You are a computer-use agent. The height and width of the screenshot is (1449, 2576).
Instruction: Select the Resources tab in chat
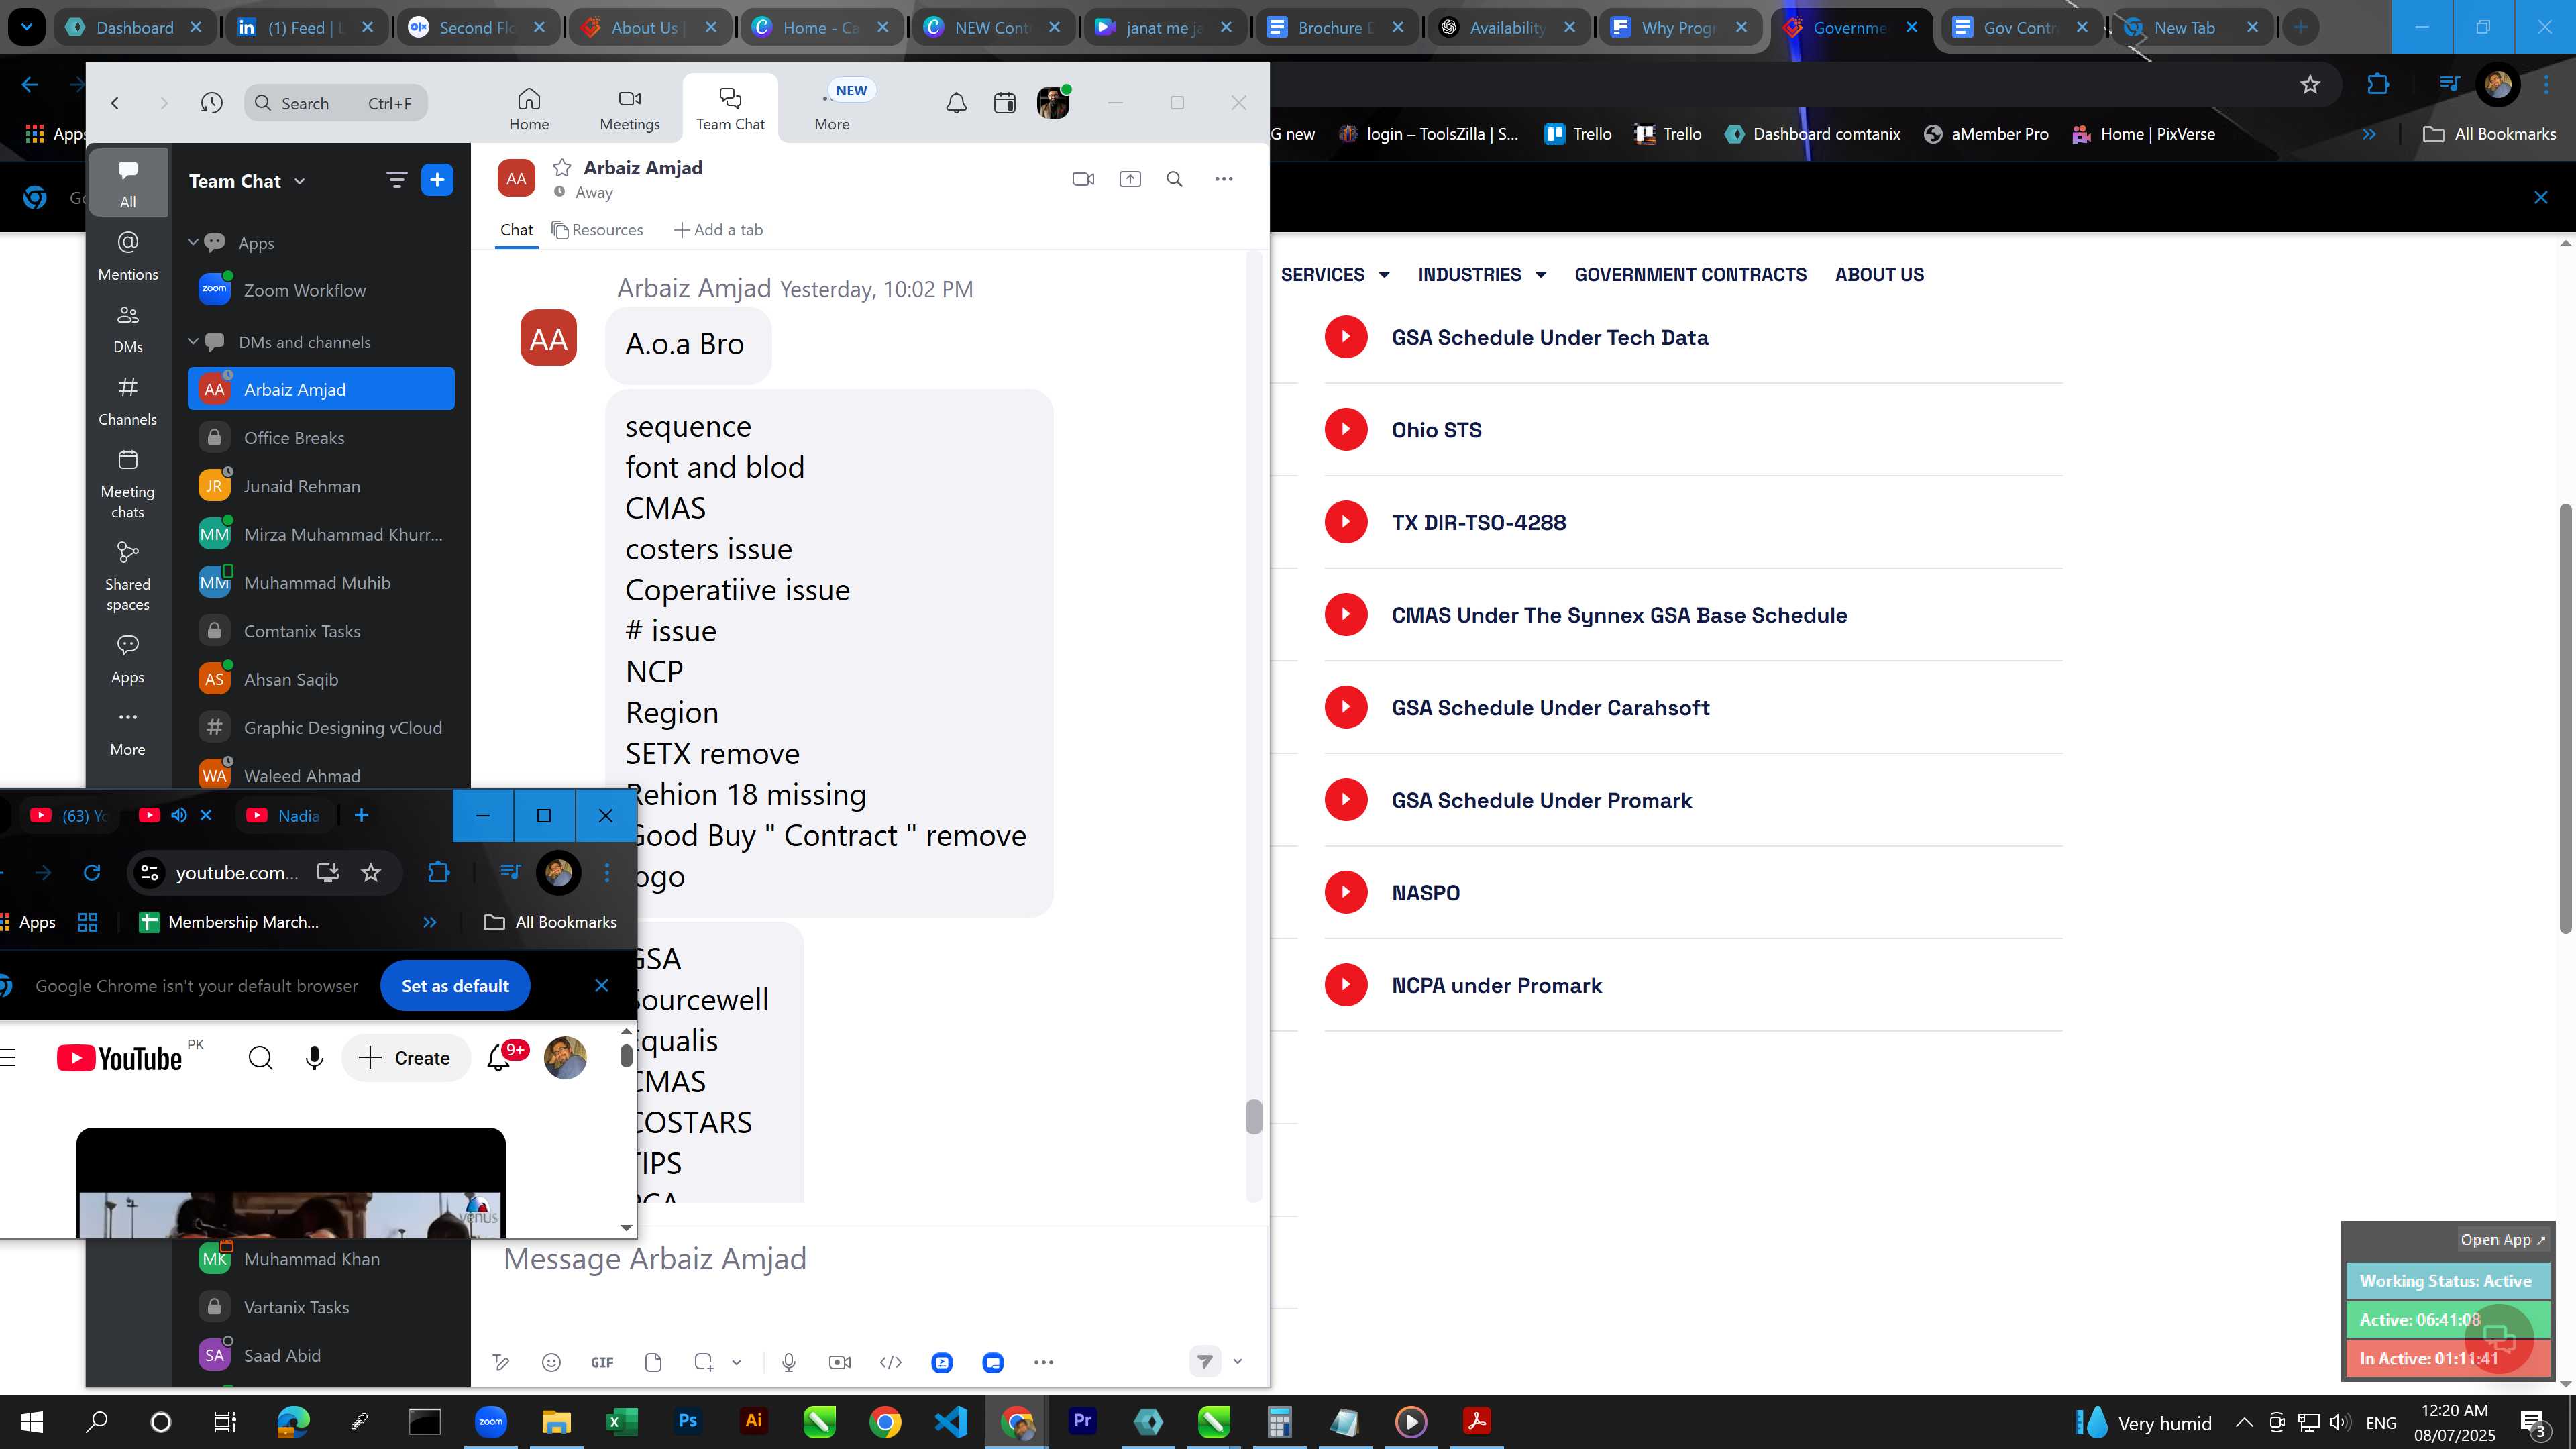tap(598, 230)
